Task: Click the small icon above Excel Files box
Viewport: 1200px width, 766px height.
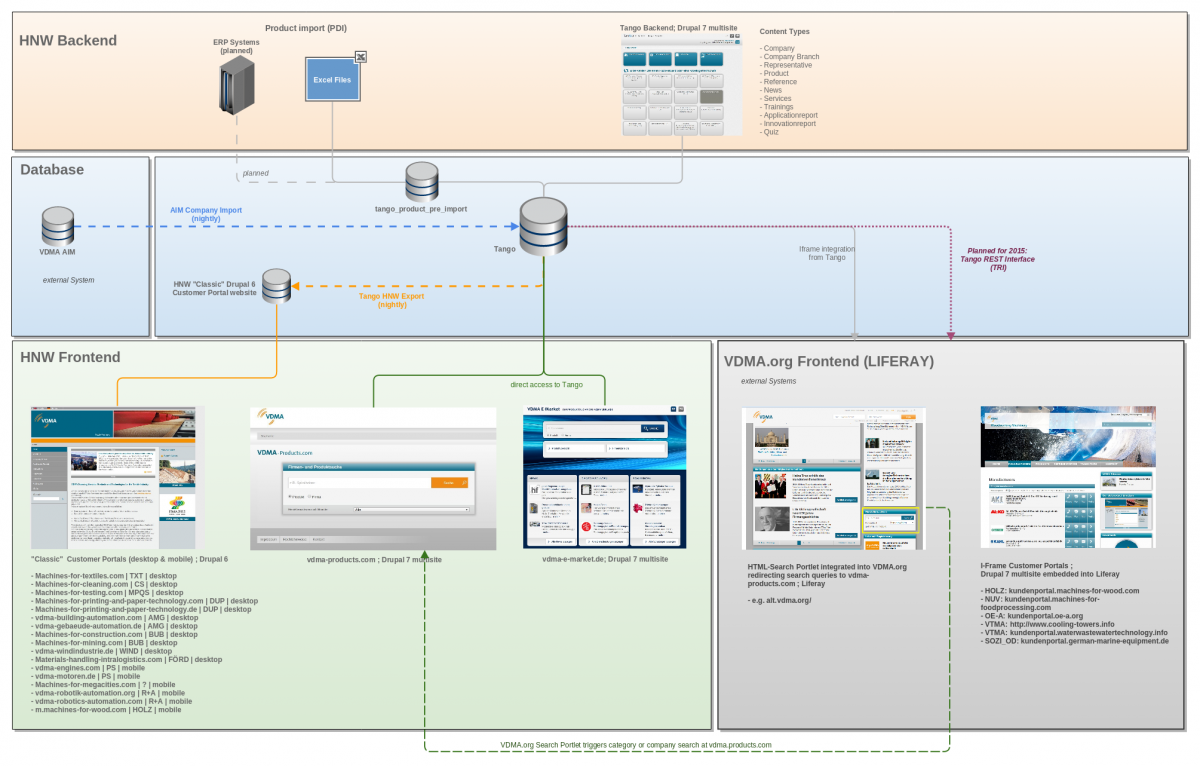Action: 361,56
